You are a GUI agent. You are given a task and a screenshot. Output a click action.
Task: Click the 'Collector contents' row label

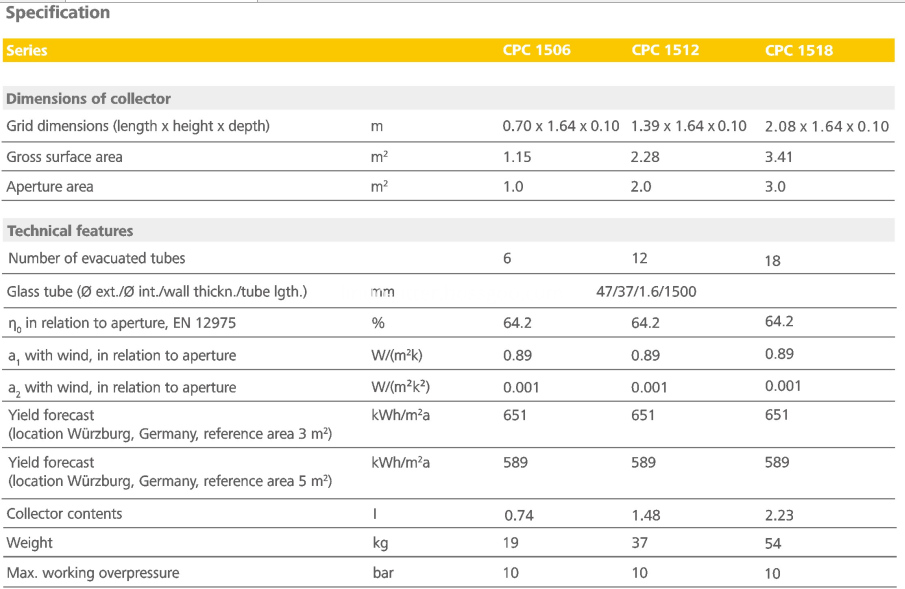click(64, 514)
